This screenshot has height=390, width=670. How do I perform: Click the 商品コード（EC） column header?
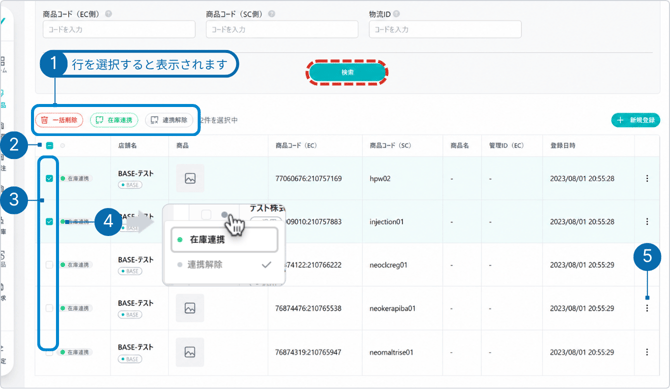[x=296, y=146]
